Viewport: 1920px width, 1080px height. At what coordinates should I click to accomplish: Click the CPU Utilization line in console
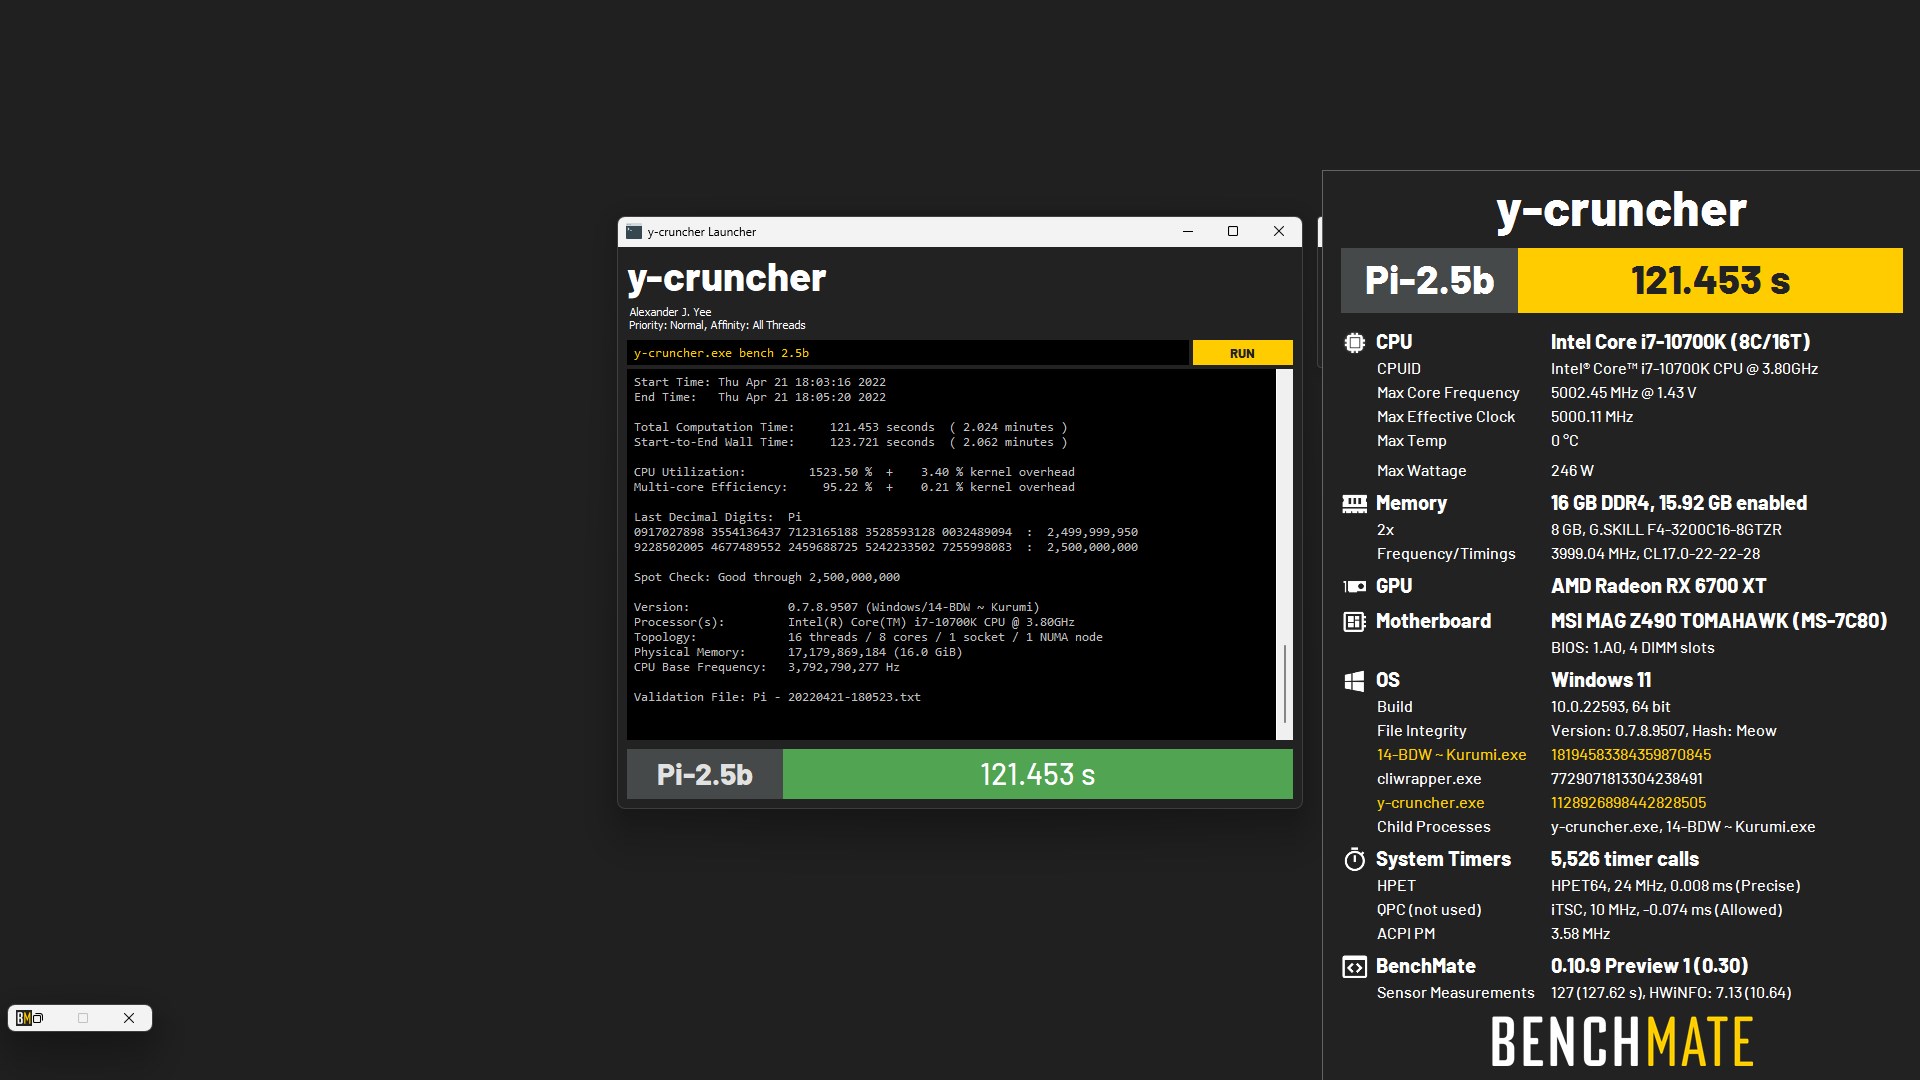point(854,472)
